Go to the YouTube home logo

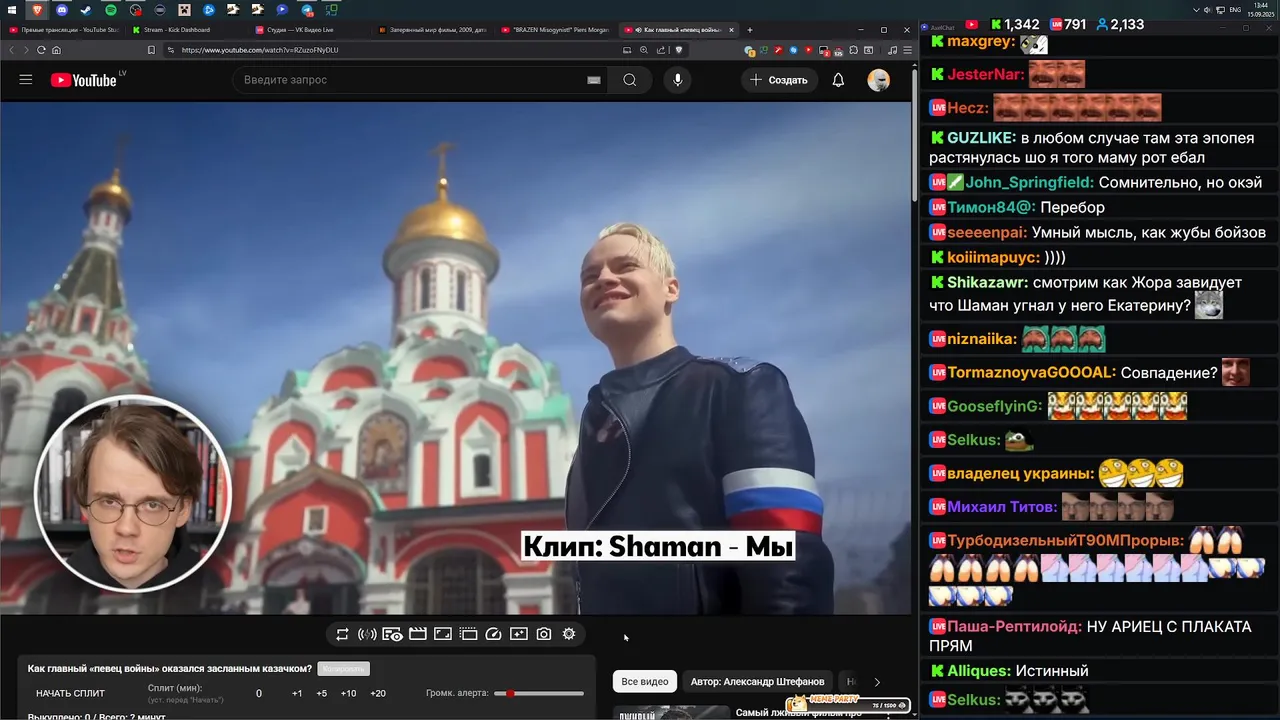84,80
